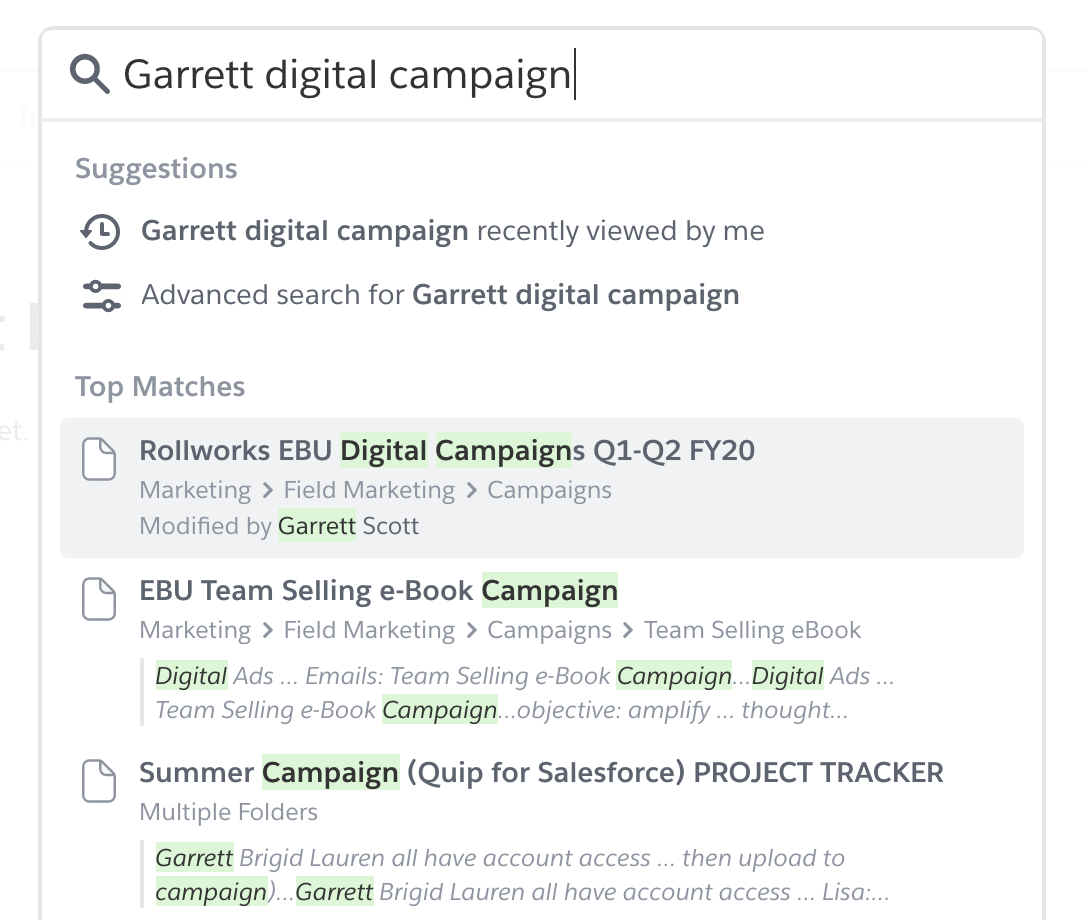This screenshot has width=1088, height=920.
Task: Click the chevron after Marketing in Rollworks result
Action: point(268,491)
